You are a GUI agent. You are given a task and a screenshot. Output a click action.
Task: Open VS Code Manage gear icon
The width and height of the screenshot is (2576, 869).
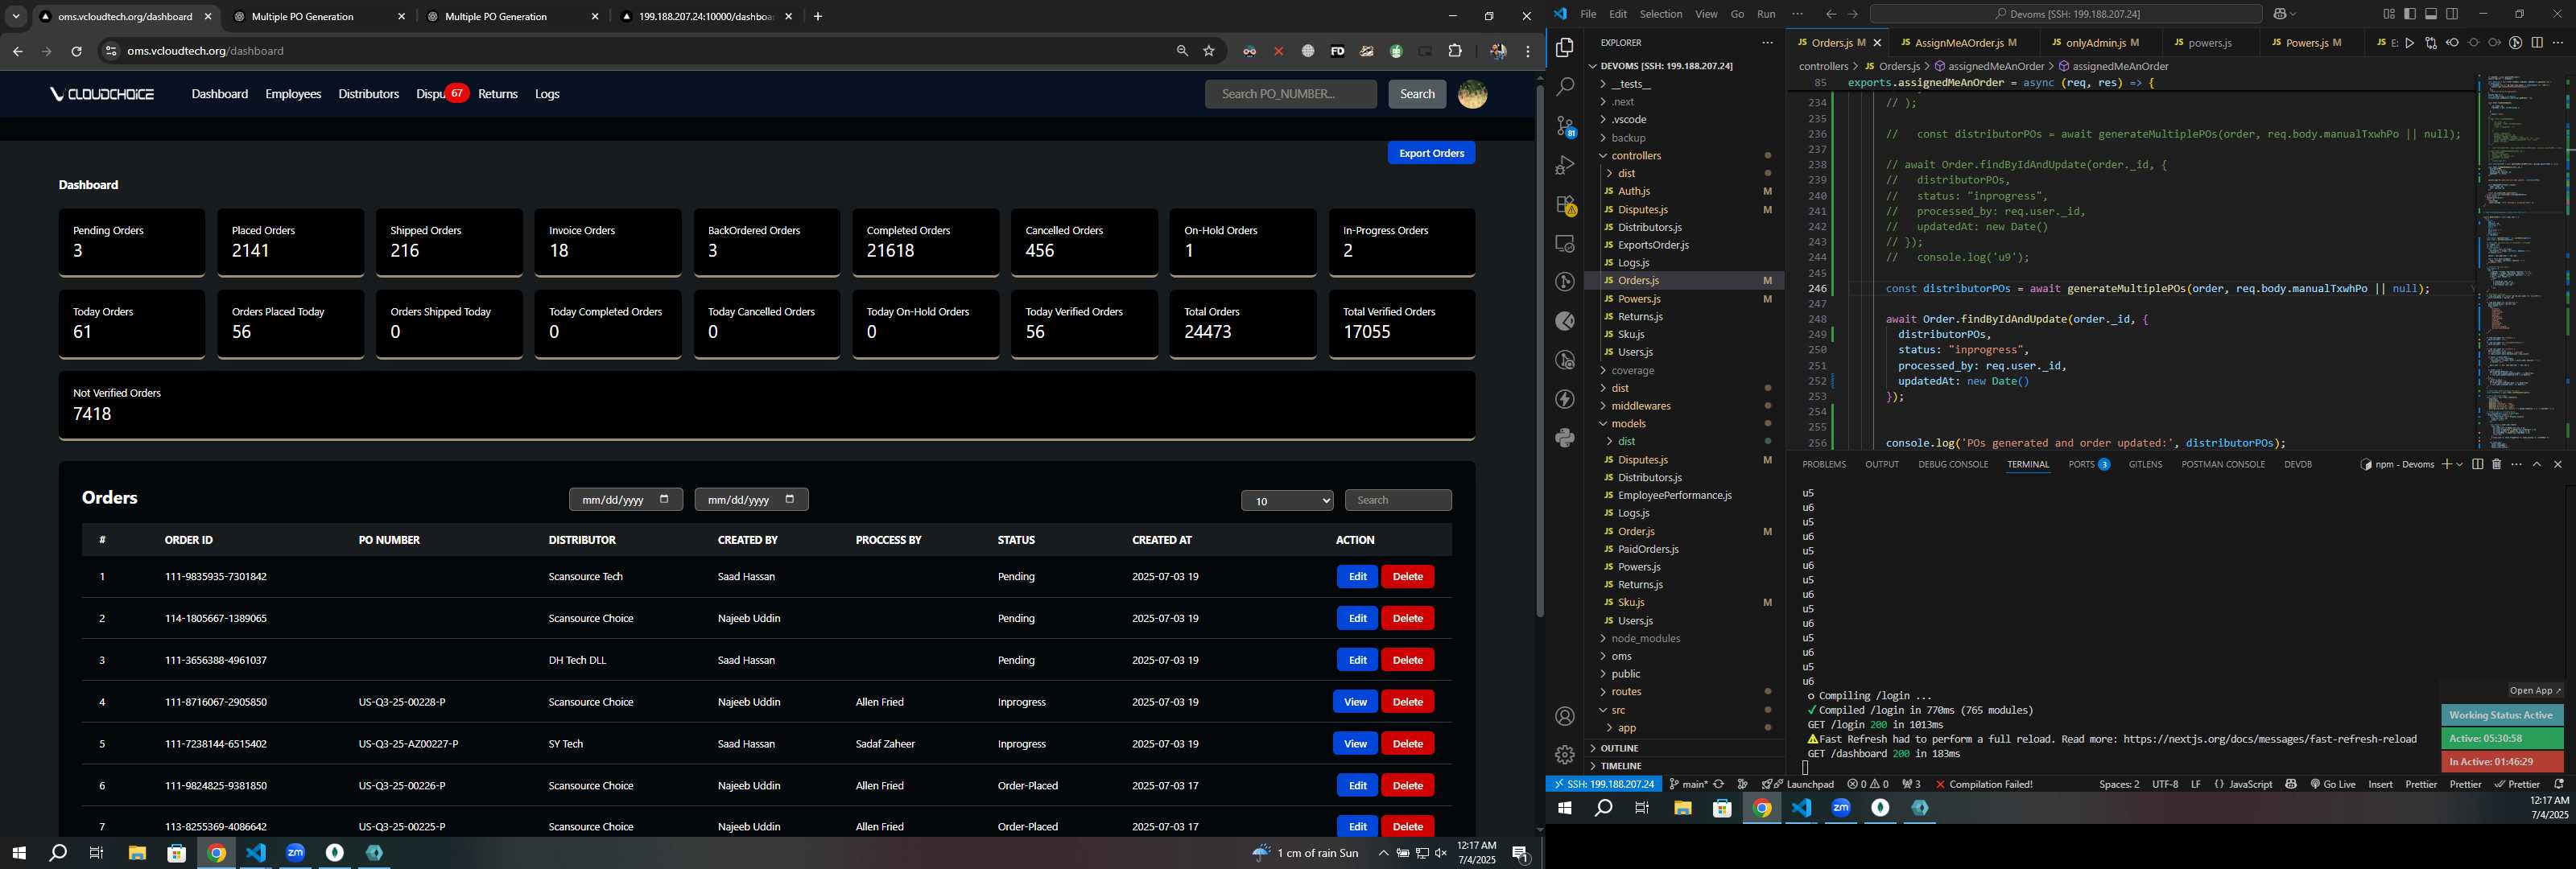click(1565, 755)
